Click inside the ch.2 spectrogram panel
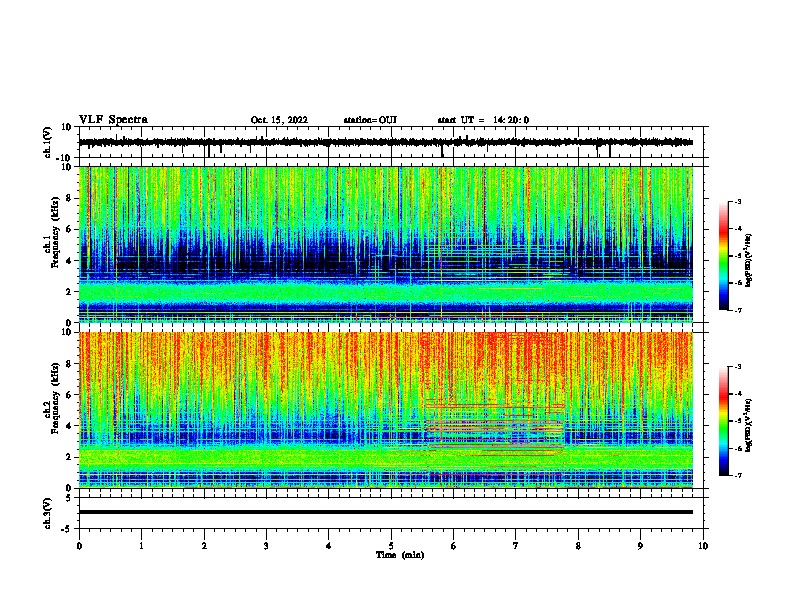 (386, 410)
